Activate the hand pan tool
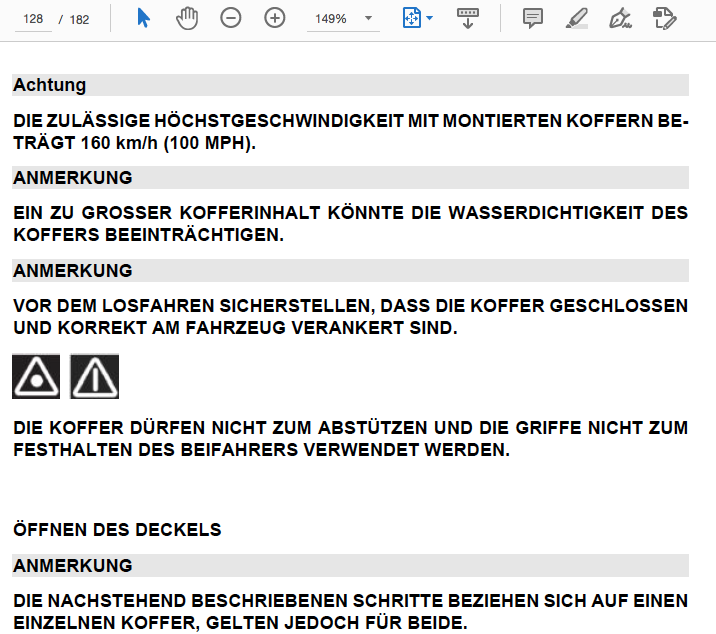Image resolution: width=716 pixels, height=634 pixels. coord(186,18)
